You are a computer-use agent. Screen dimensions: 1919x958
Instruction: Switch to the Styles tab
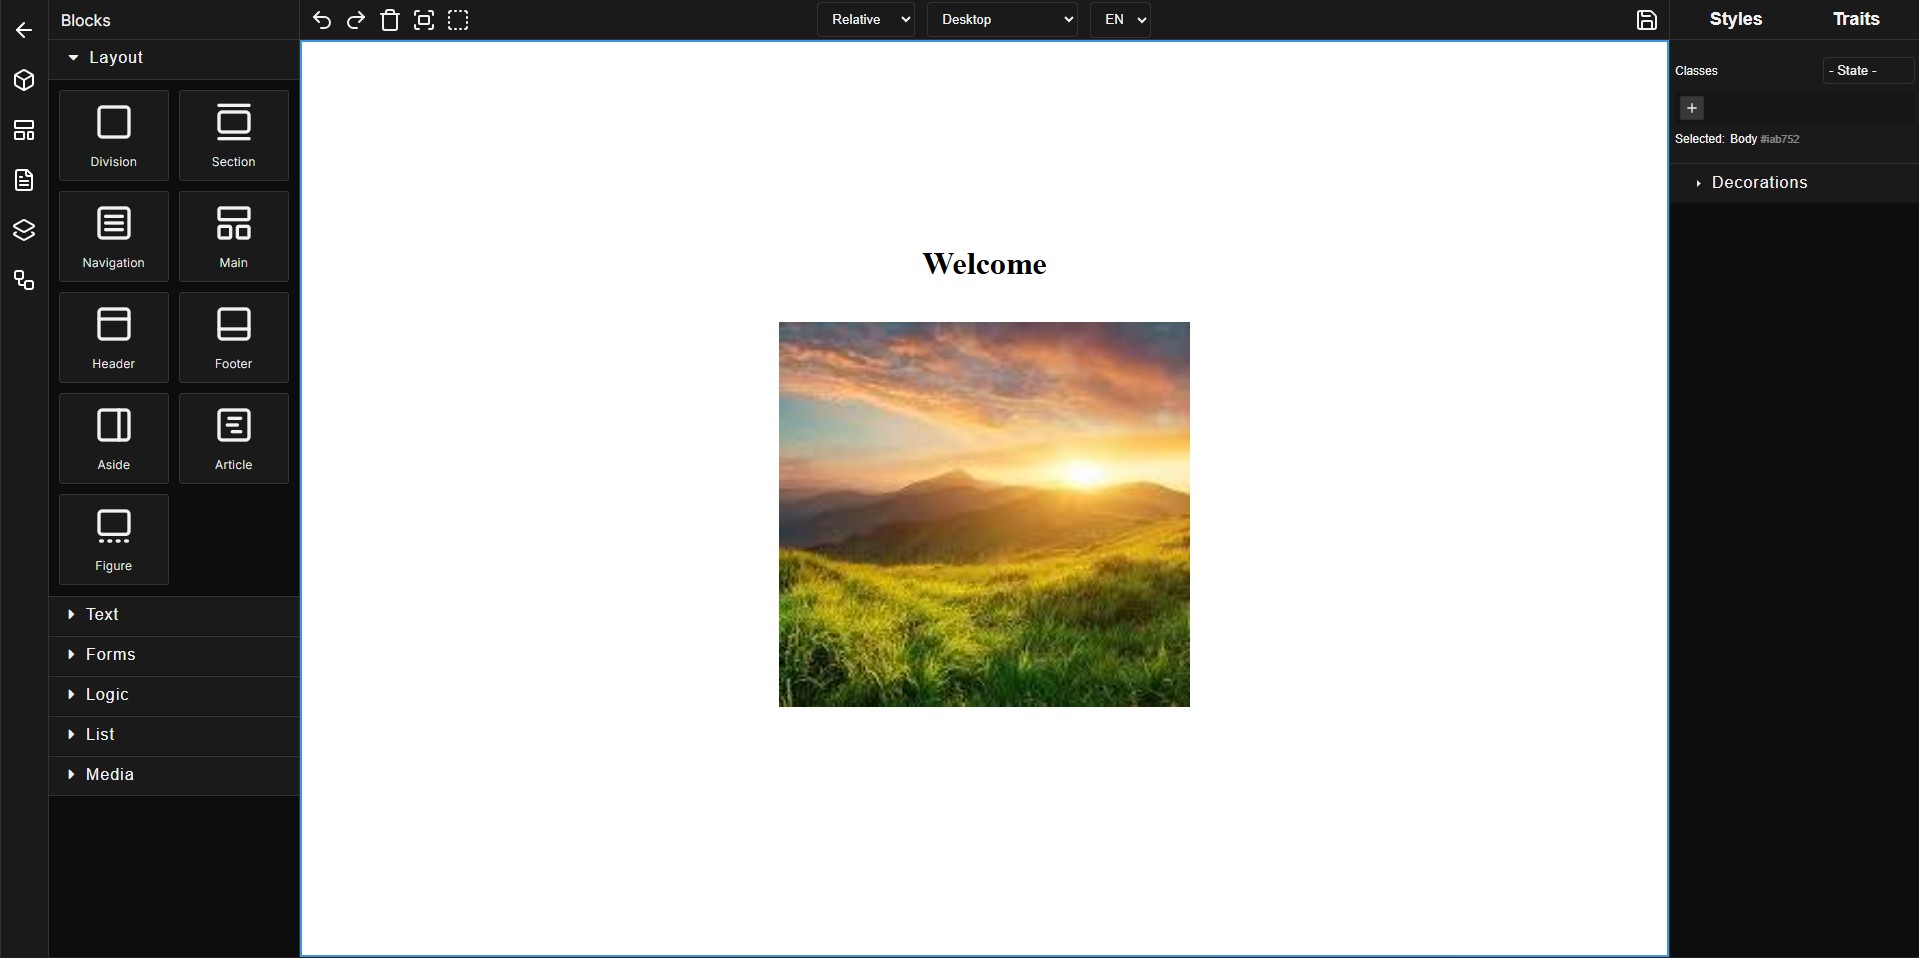coord(1735,18)
